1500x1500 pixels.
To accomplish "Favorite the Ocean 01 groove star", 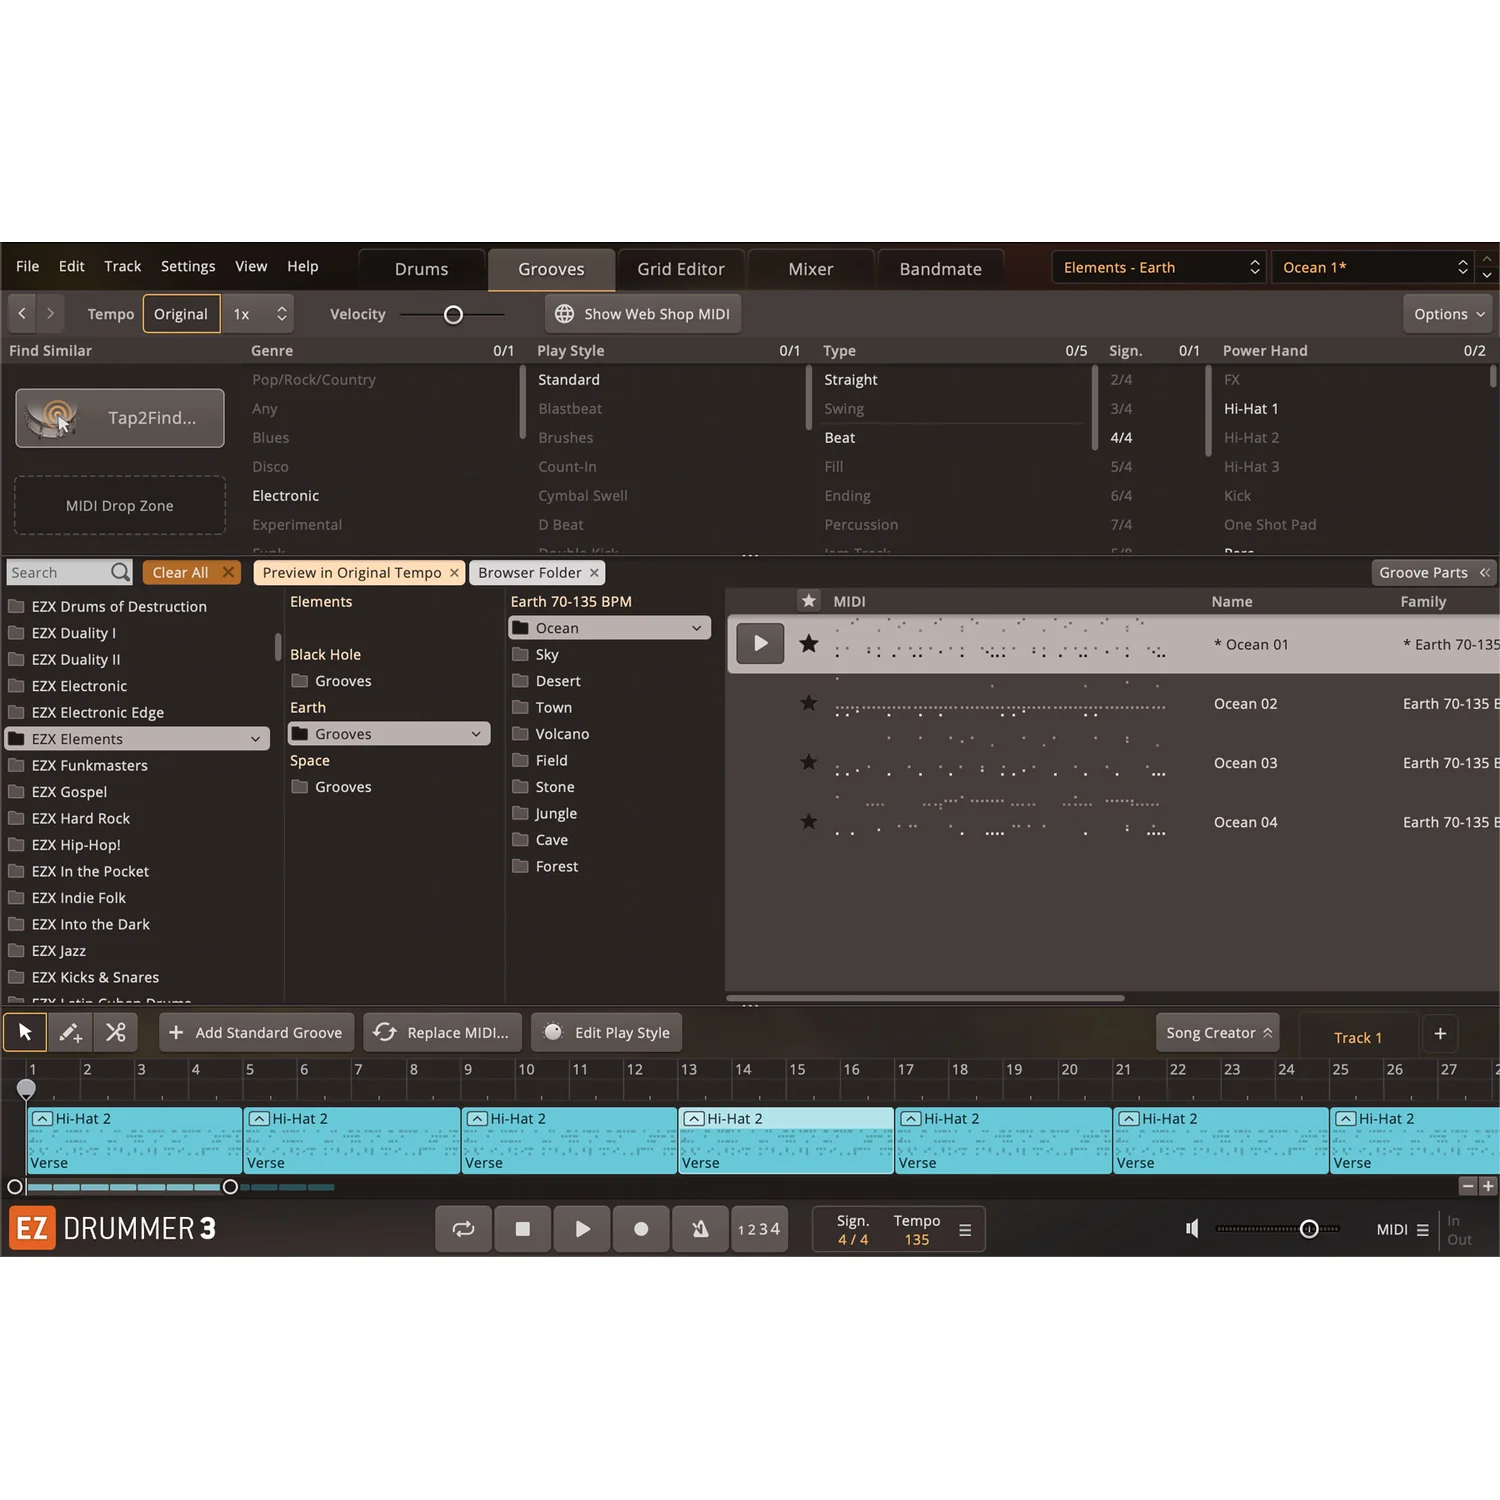I will pyautogui.click(x=809, y=644).
